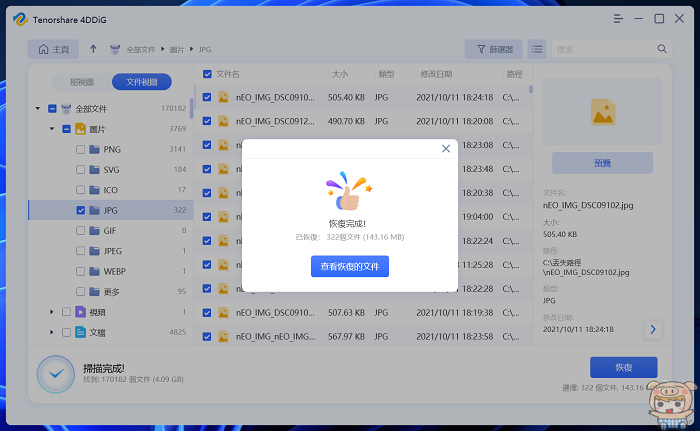Go to the 主頁 home button
Image resolution: width=700 pixels, height=431 pixels.
(x=53, y=49)
